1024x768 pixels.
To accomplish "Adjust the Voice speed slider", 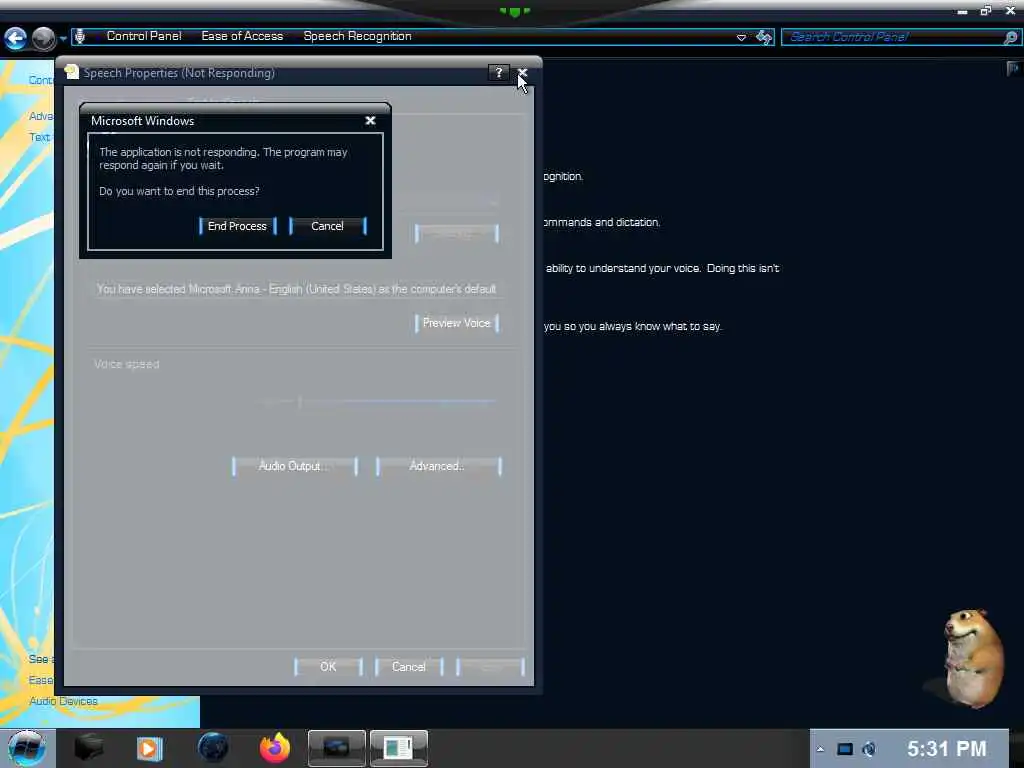I will 300,402.
